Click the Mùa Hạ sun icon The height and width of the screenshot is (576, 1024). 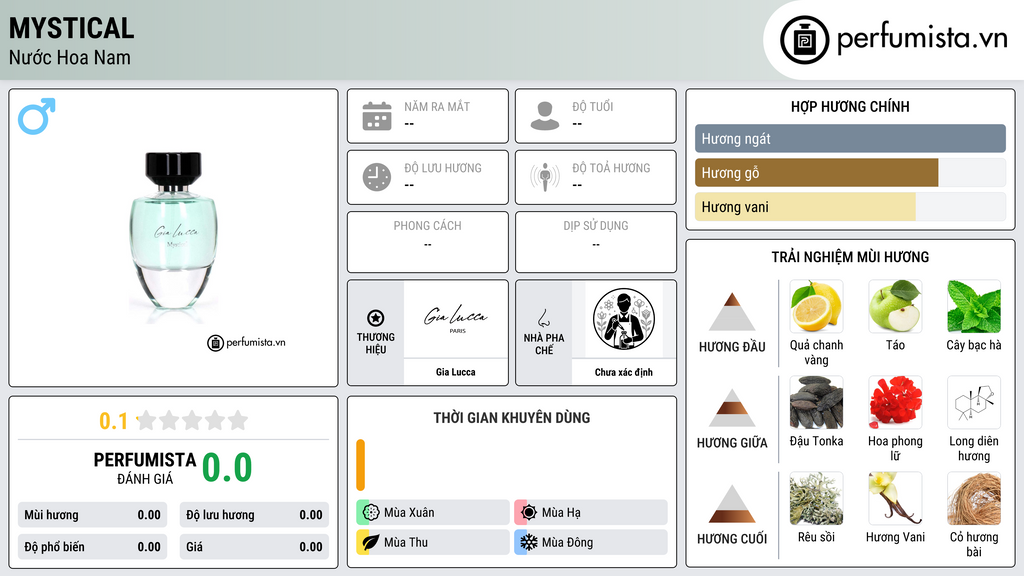pos(529,513)
